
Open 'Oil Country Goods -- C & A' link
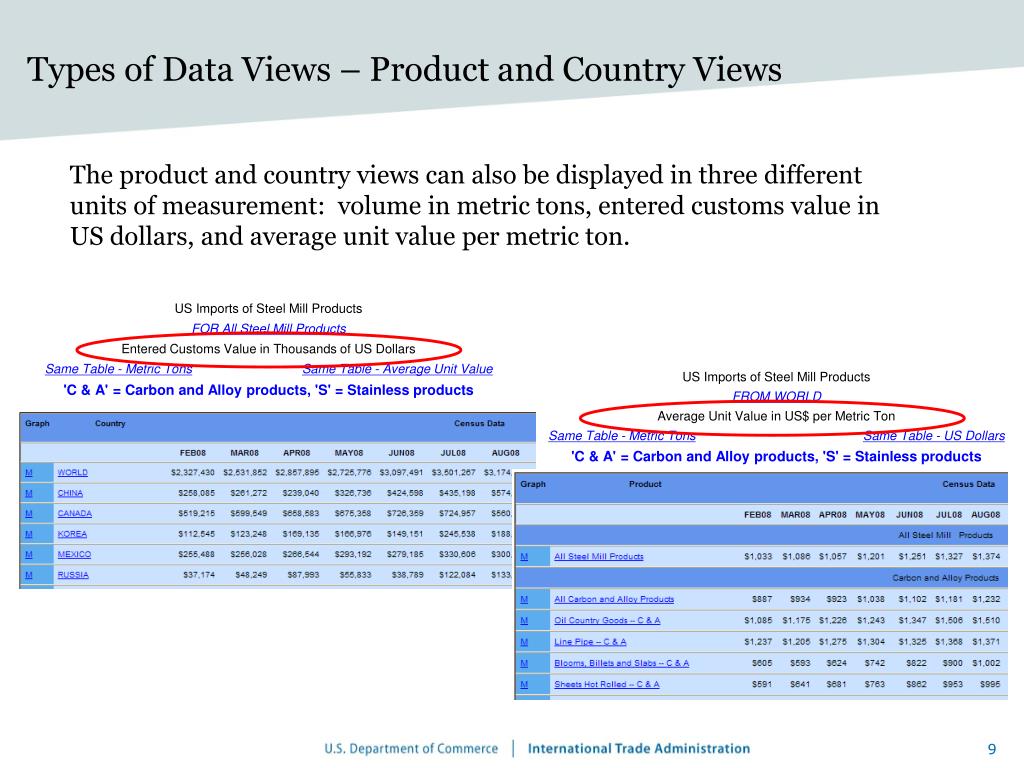[x=607, y=620]
